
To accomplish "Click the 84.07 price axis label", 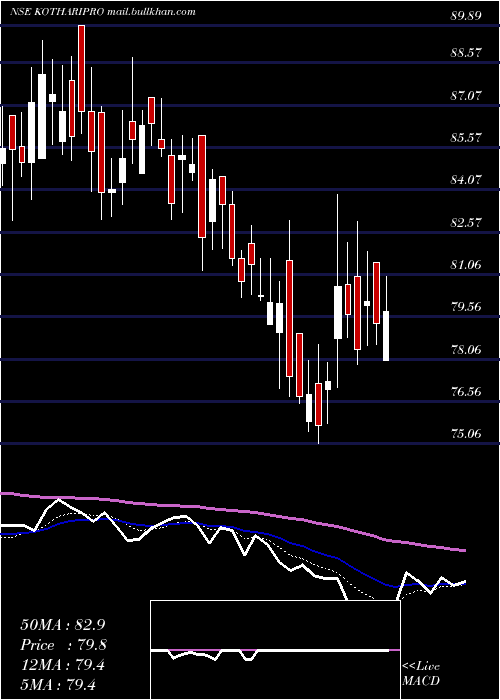I will point(467,180).
